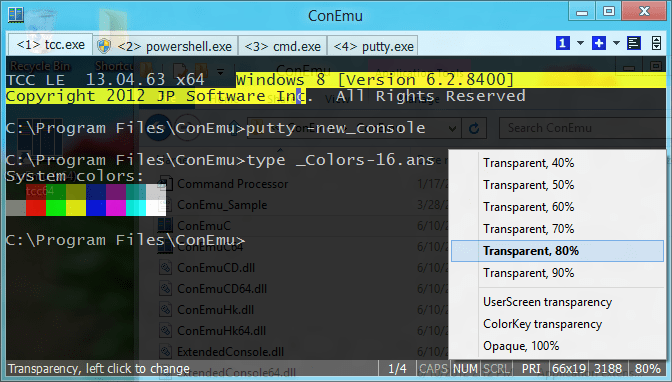Expand the active console list dropdown arrow

(x=580, y=43)
